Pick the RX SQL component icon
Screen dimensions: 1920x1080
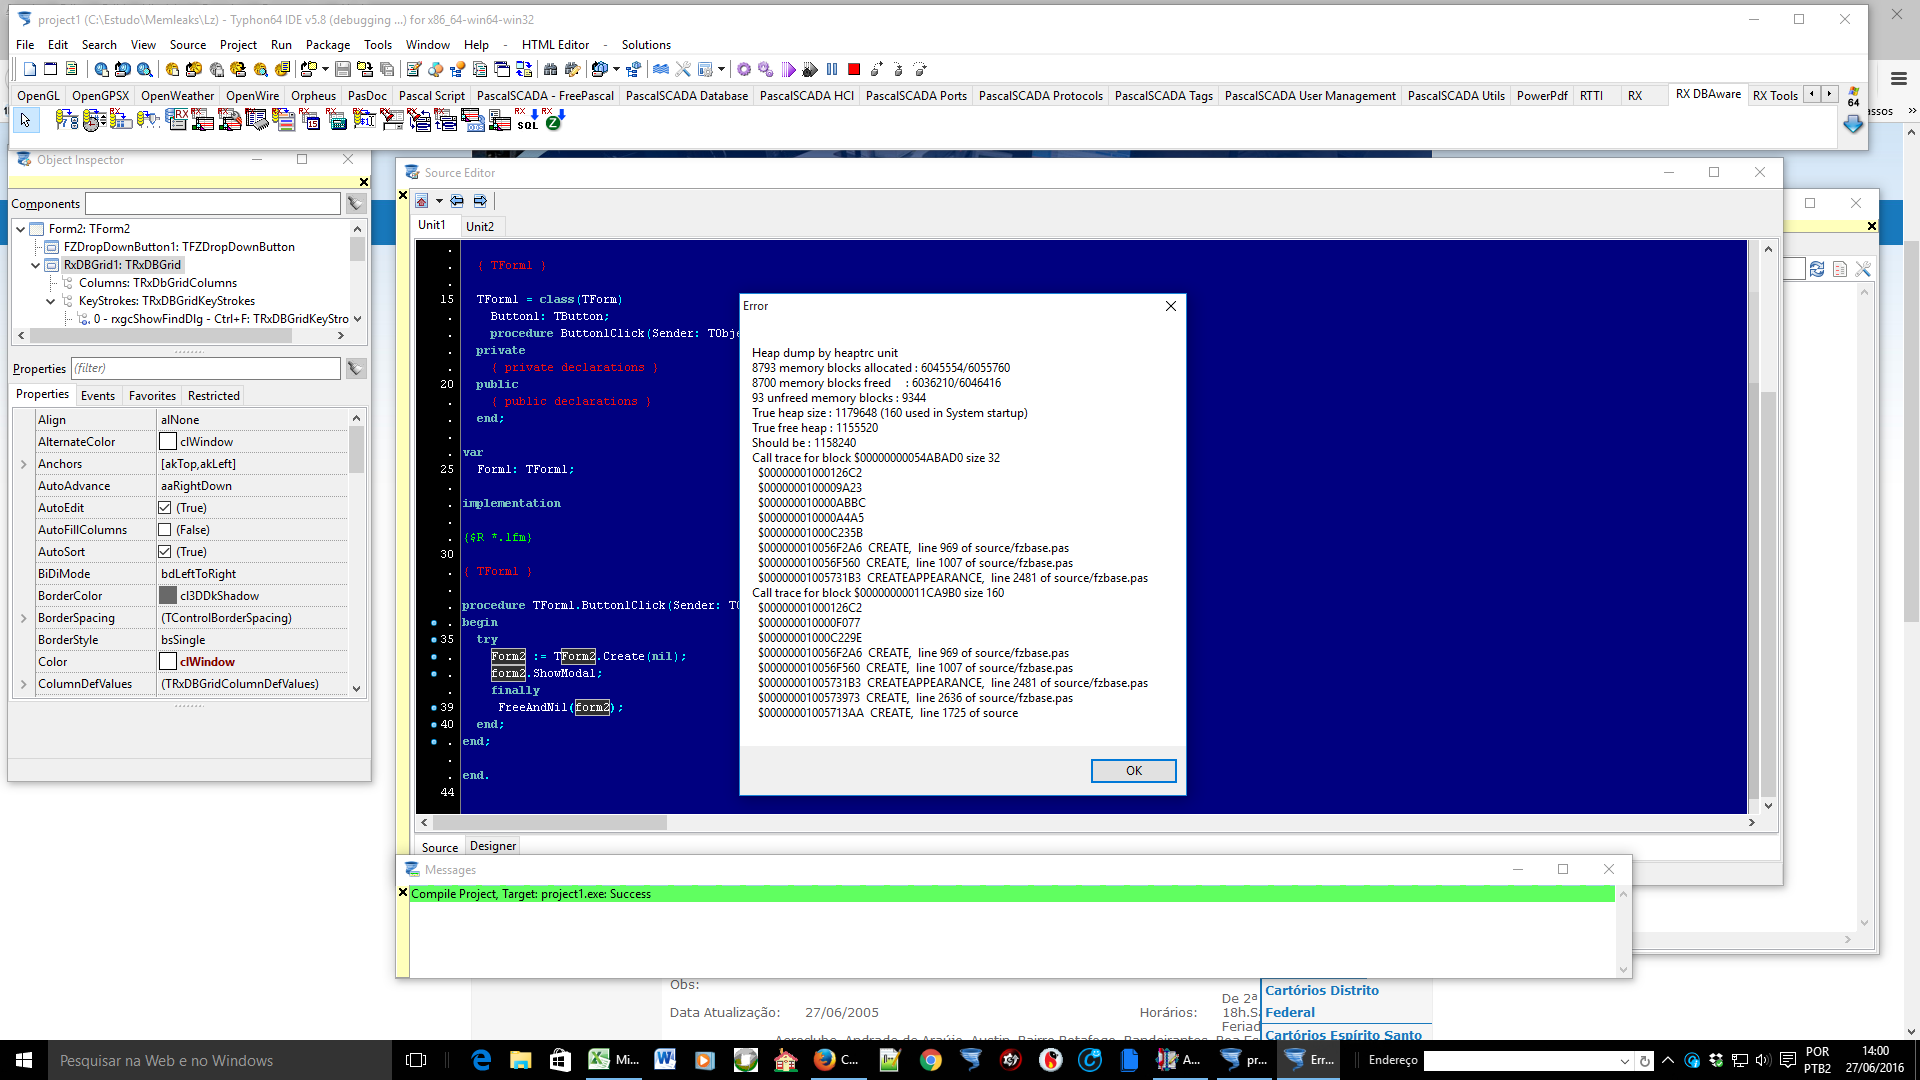pos(528,120)
